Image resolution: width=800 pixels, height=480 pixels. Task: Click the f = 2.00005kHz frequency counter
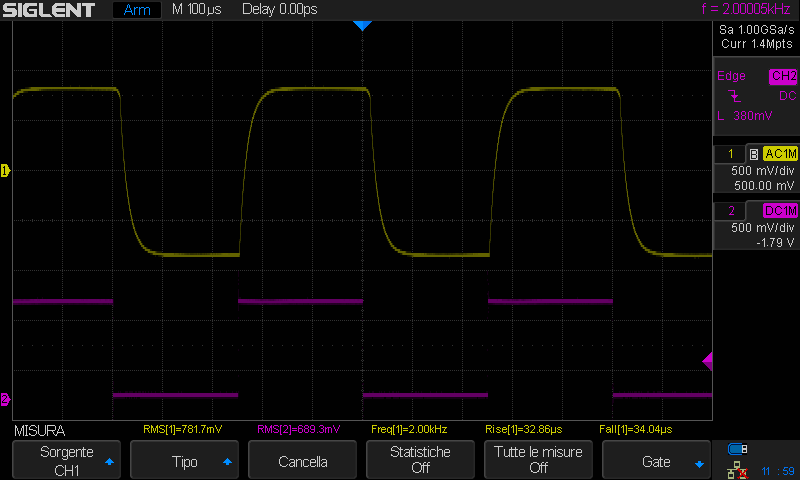tap(746, 9)
